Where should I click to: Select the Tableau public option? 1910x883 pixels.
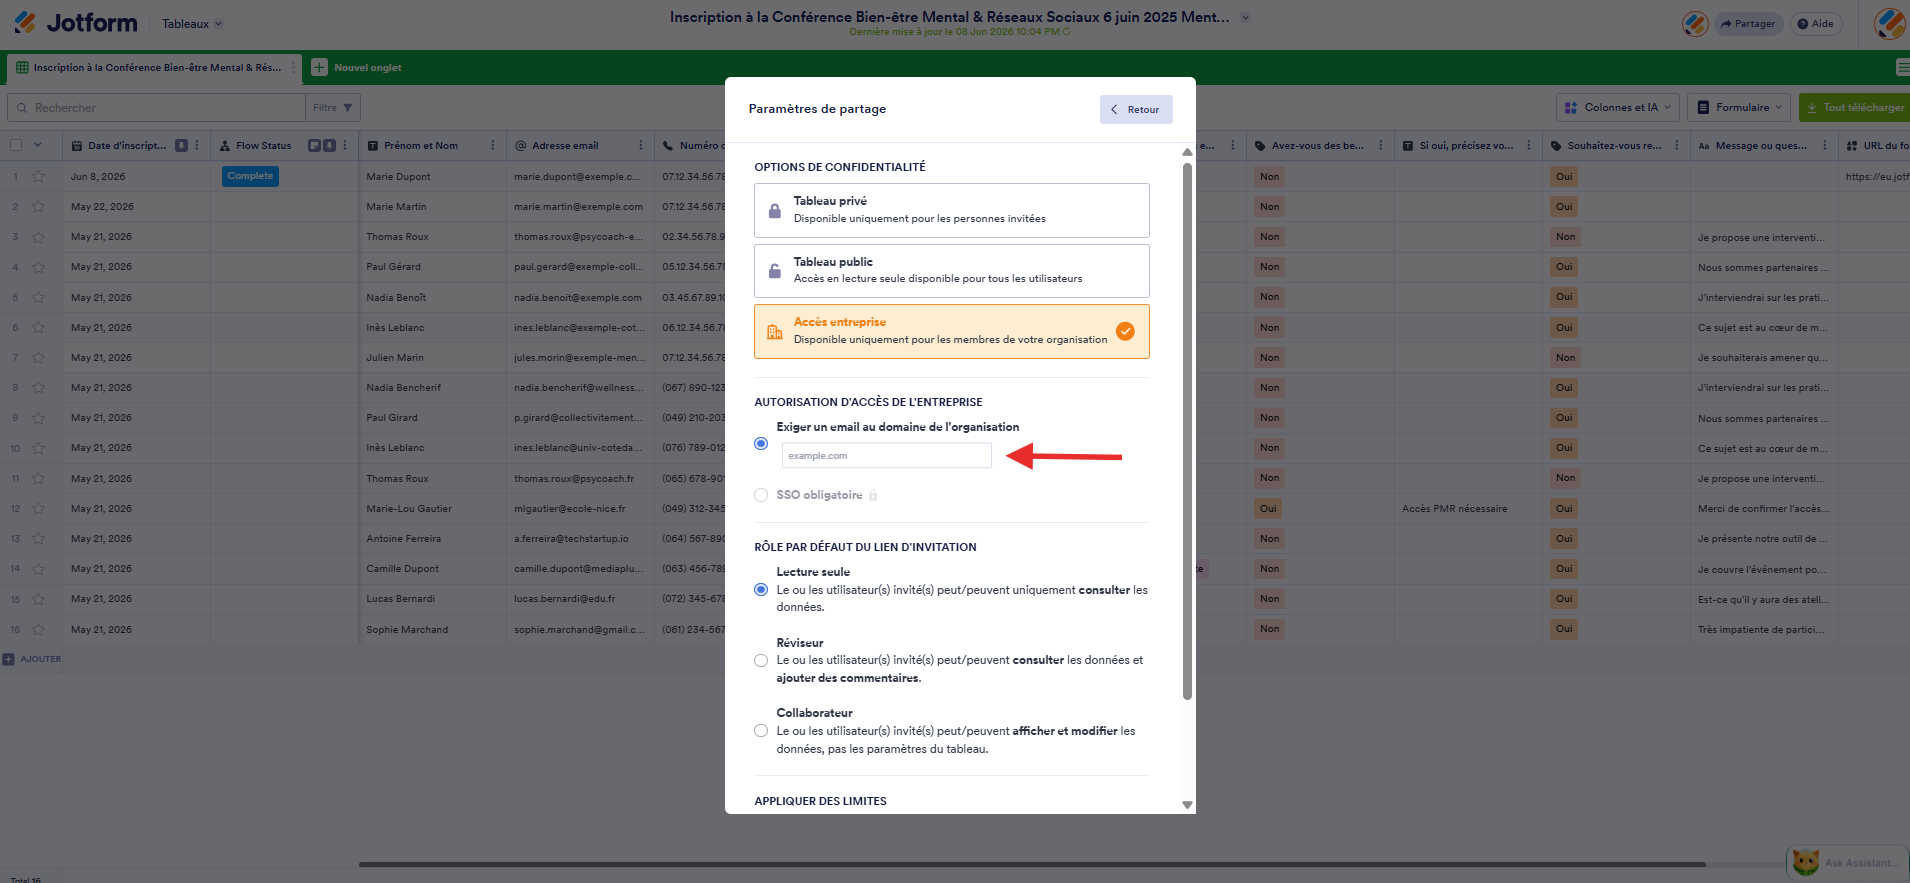951,271
